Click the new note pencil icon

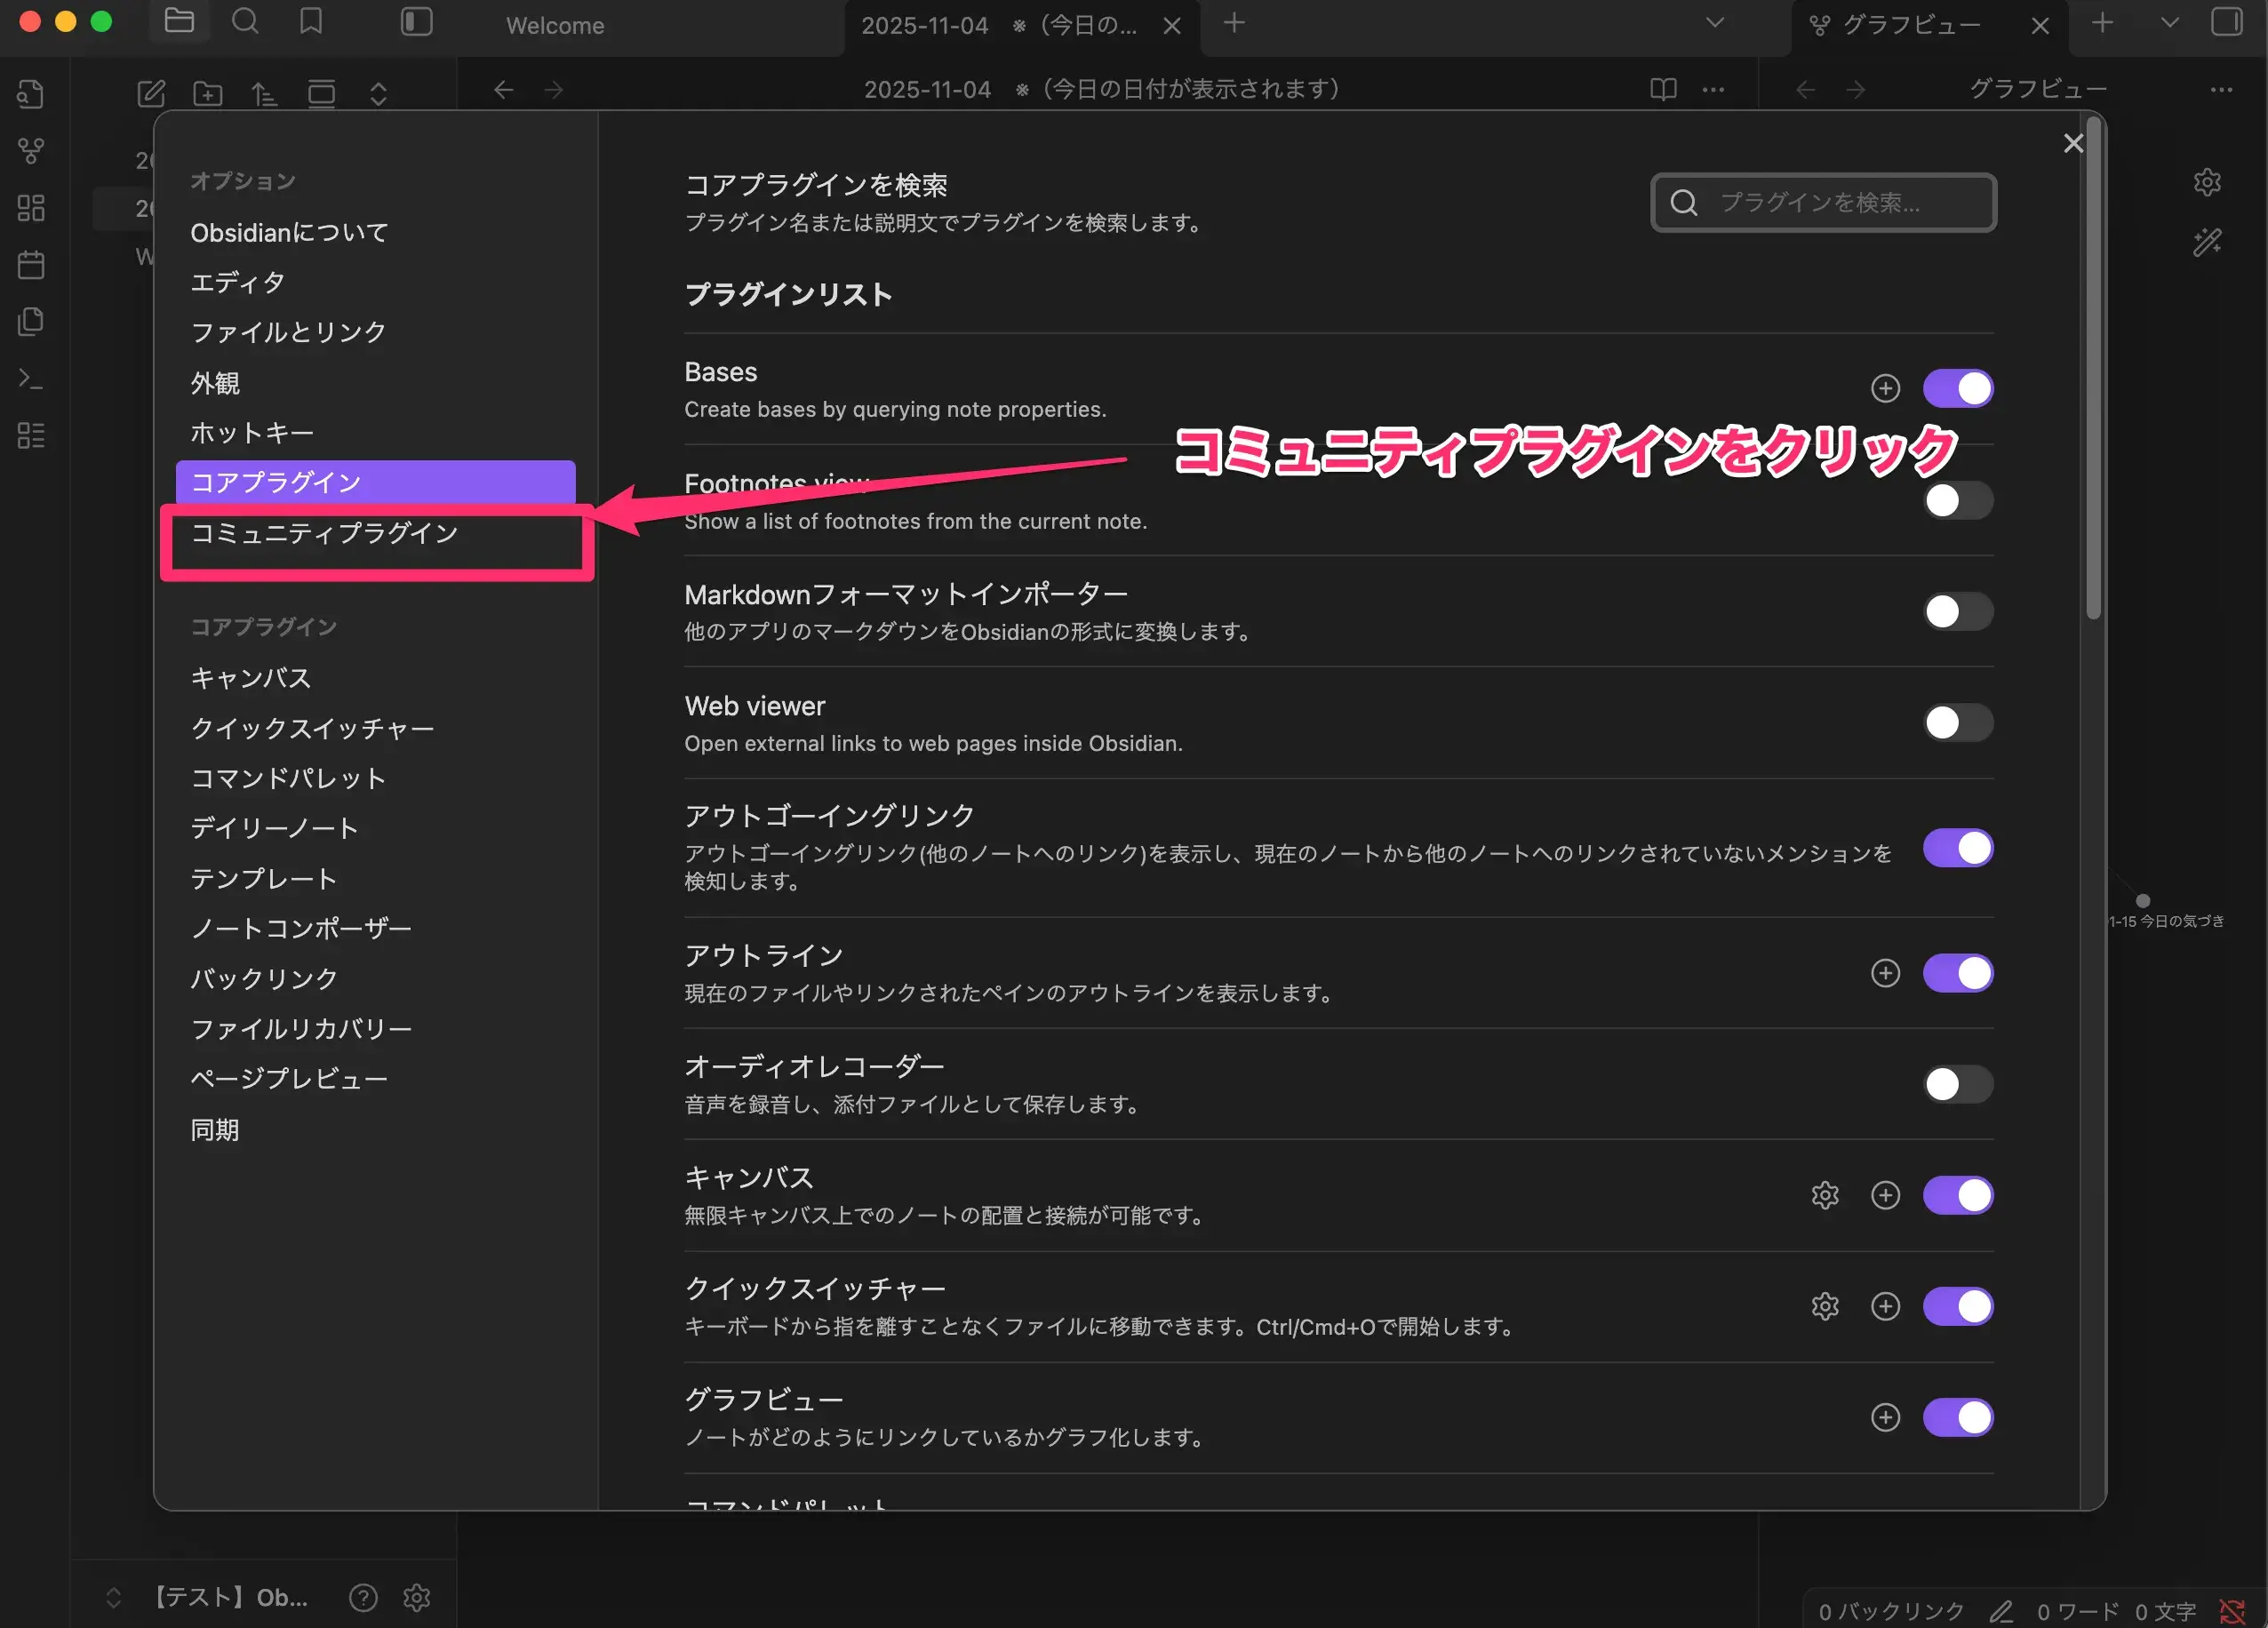pos(151,94)
